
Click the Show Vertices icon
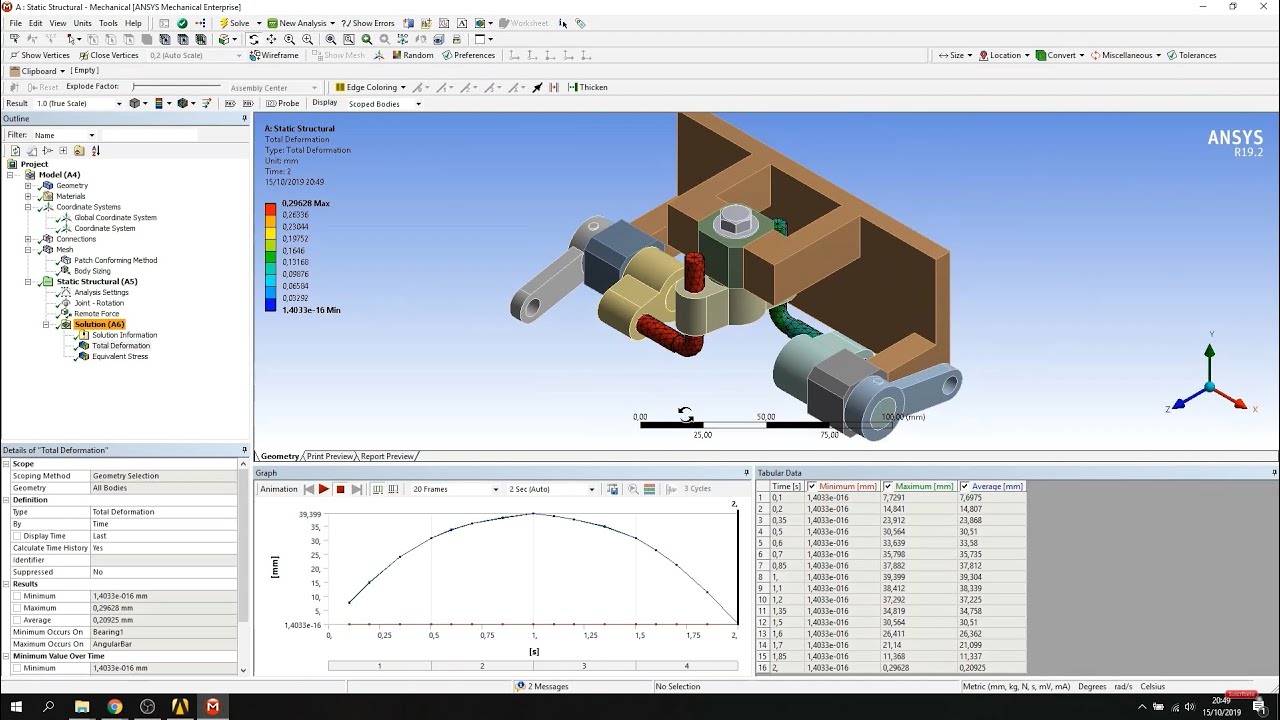click(x=39, y=55)
